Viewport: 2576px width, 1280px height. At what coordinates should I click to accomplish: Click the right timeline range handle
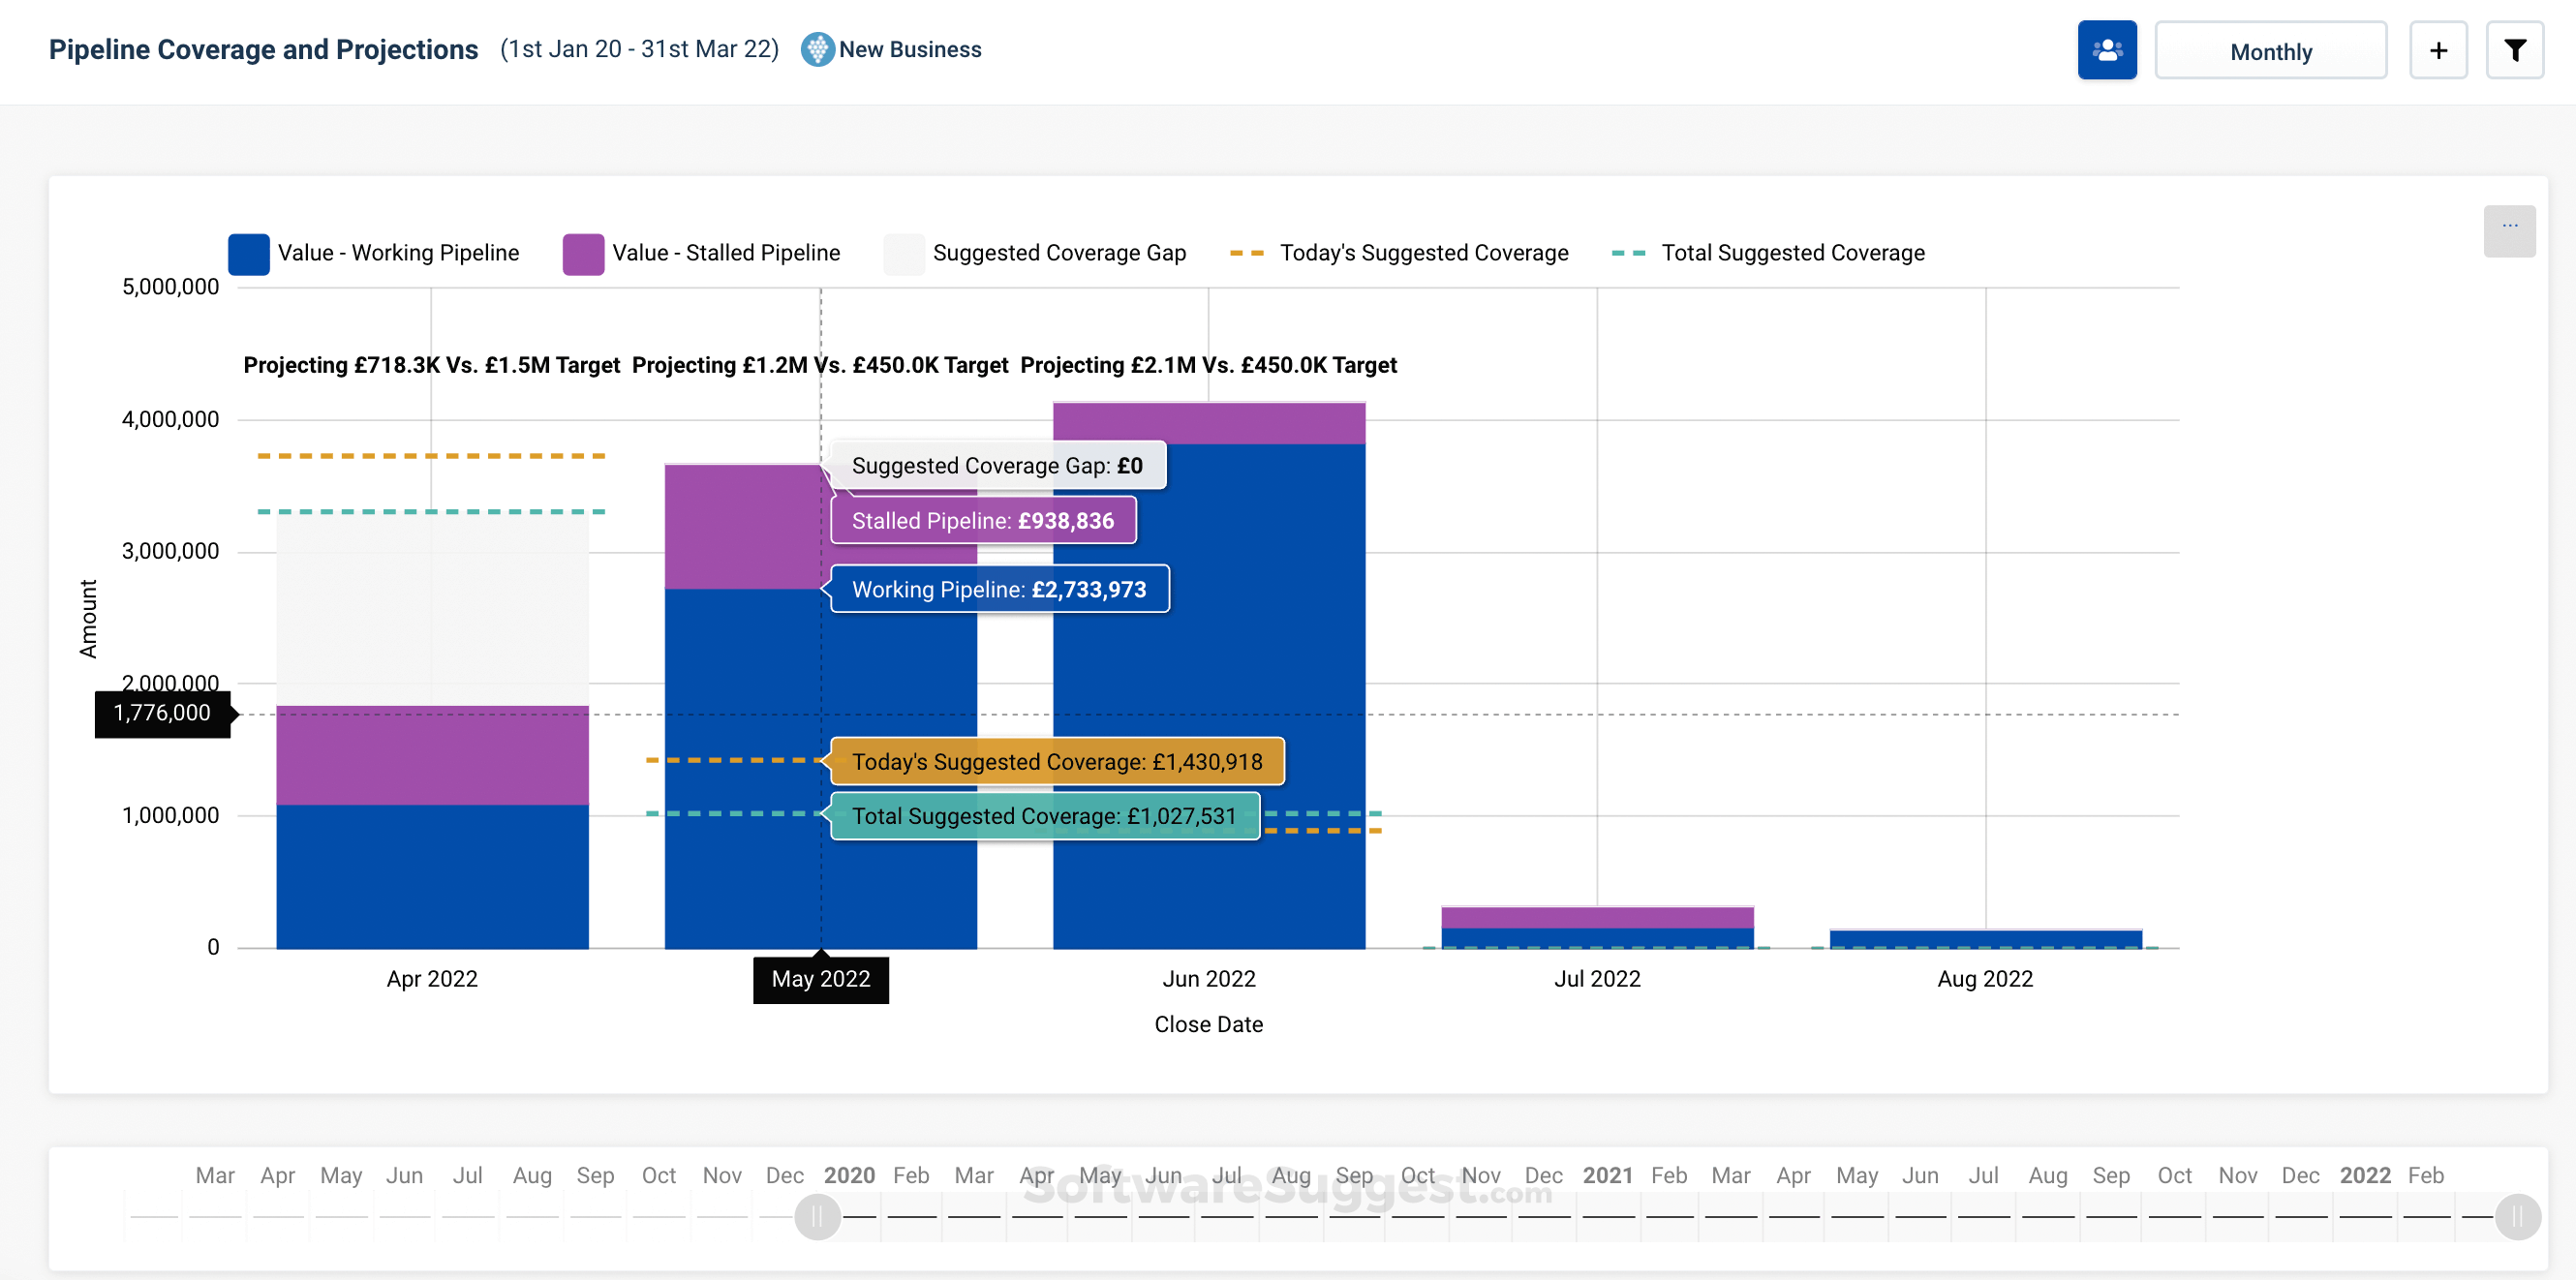2516,1216
